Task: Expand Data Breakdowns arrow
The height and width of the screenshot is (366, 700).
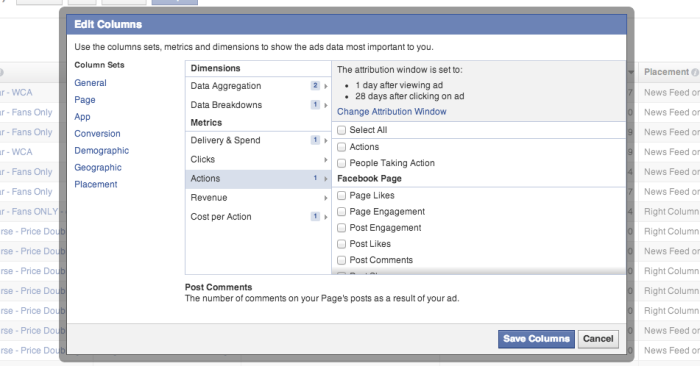Action: click(326, 105)
